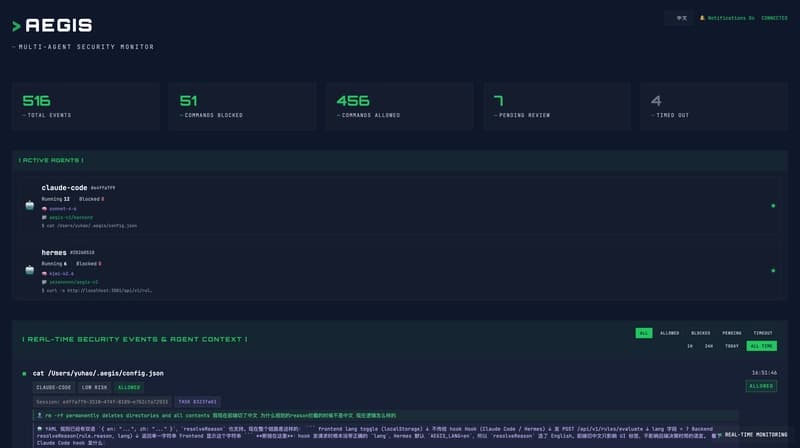This screenshot has width=800, height=448.
Task: Select the hermes agent name
Action: [x=54, y=253]
